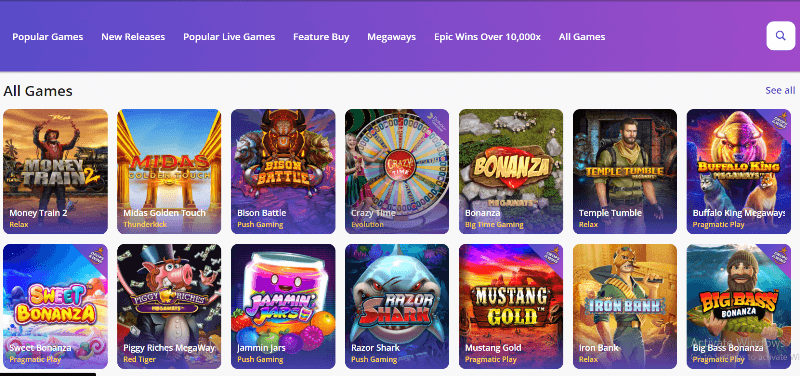The width and height of the screenshot is (800, 376).
Task: Click the See all link
Action: point(780,90)
